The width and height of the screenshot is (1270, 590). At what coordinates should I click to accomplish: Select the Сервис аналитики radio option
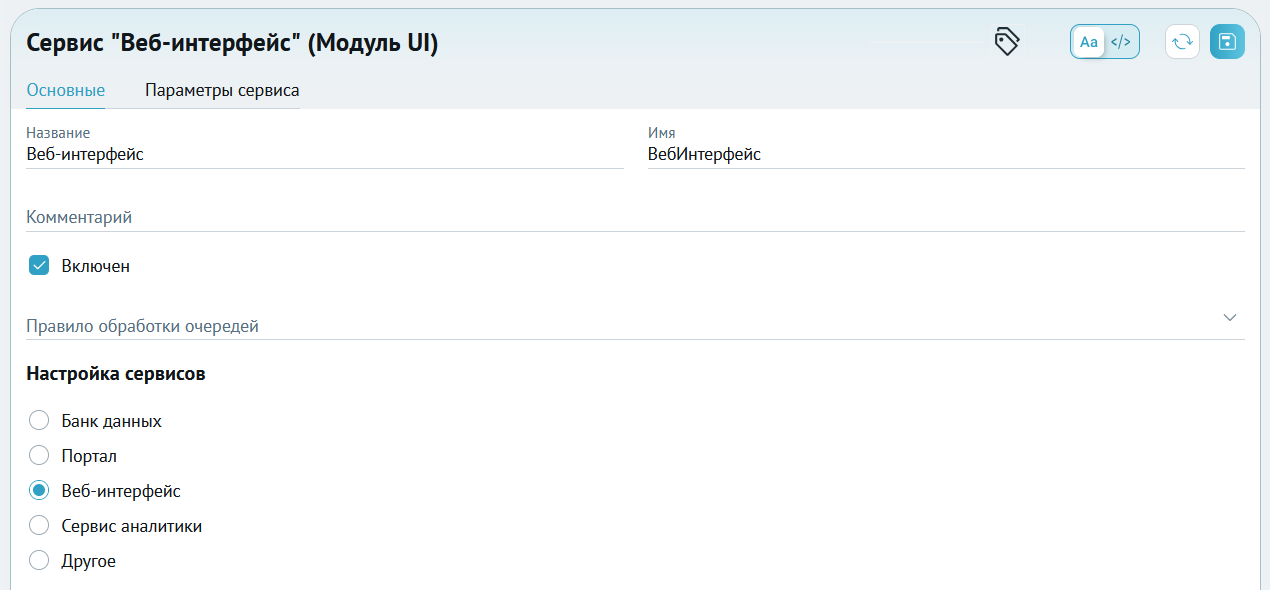click(39, 526)
